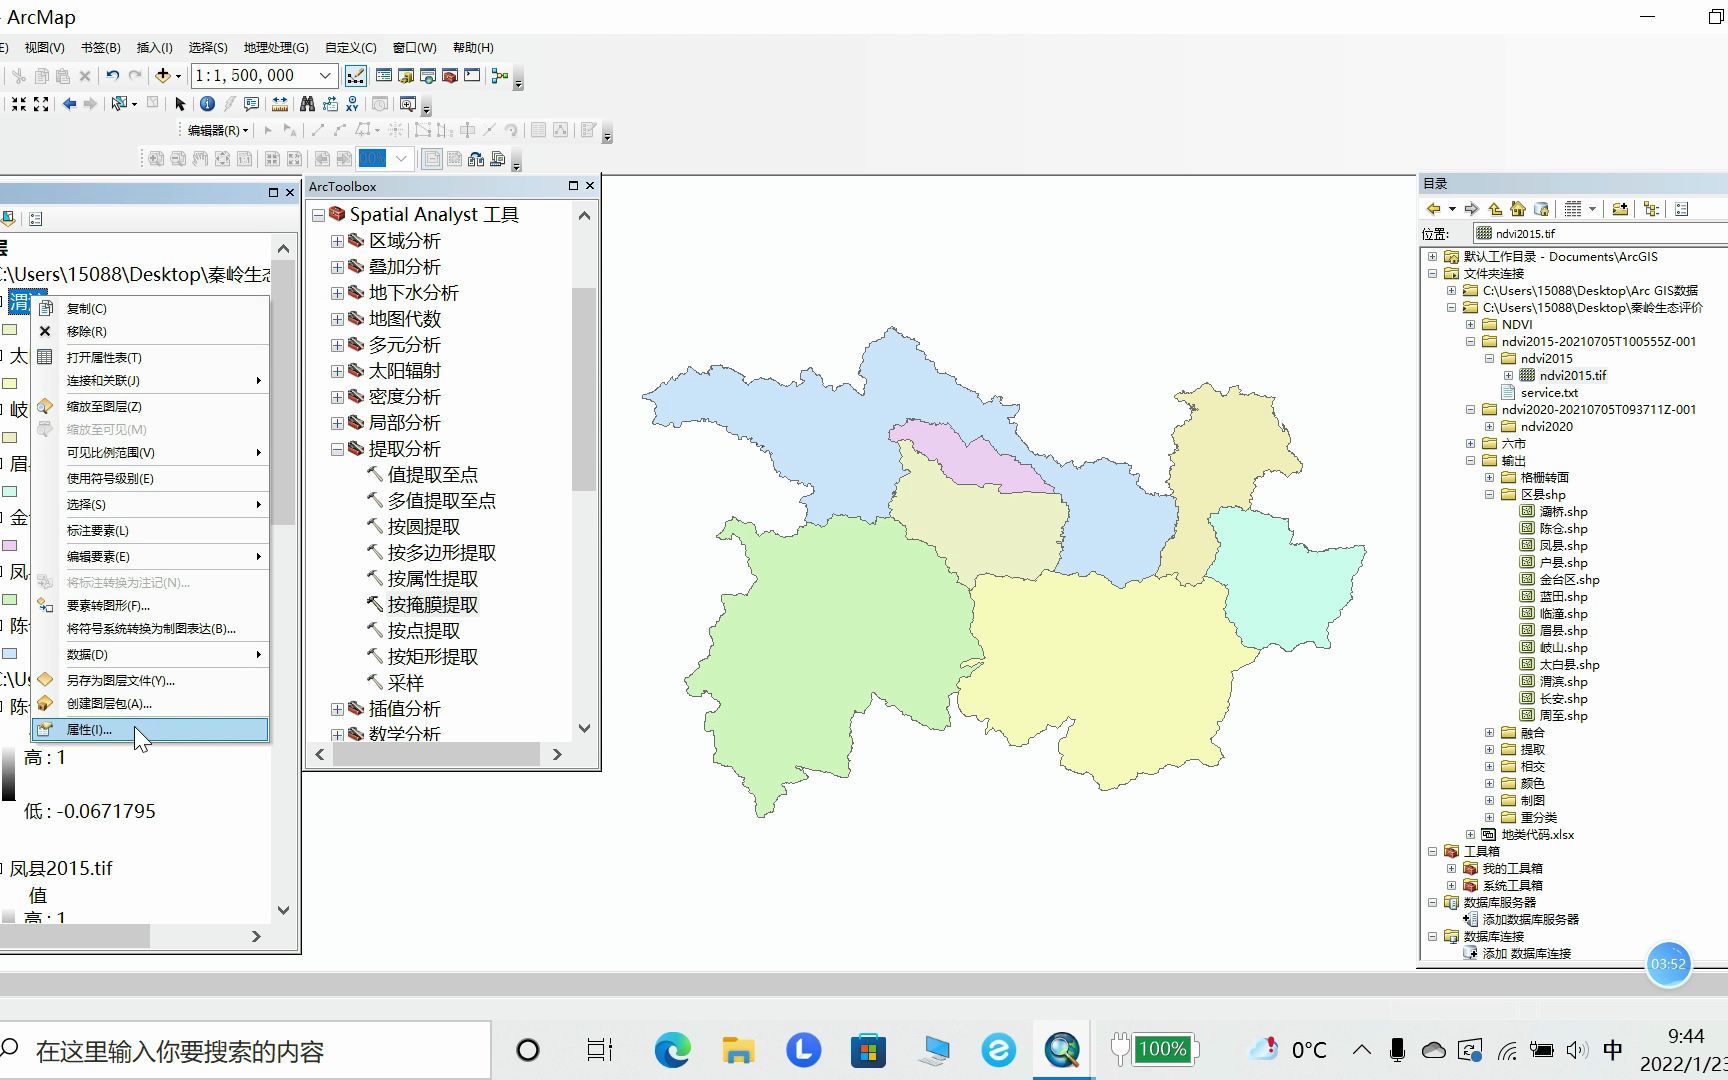Click the pink legend color swatch in contents panel
Screen dimensions: 1728x1080
10,544
